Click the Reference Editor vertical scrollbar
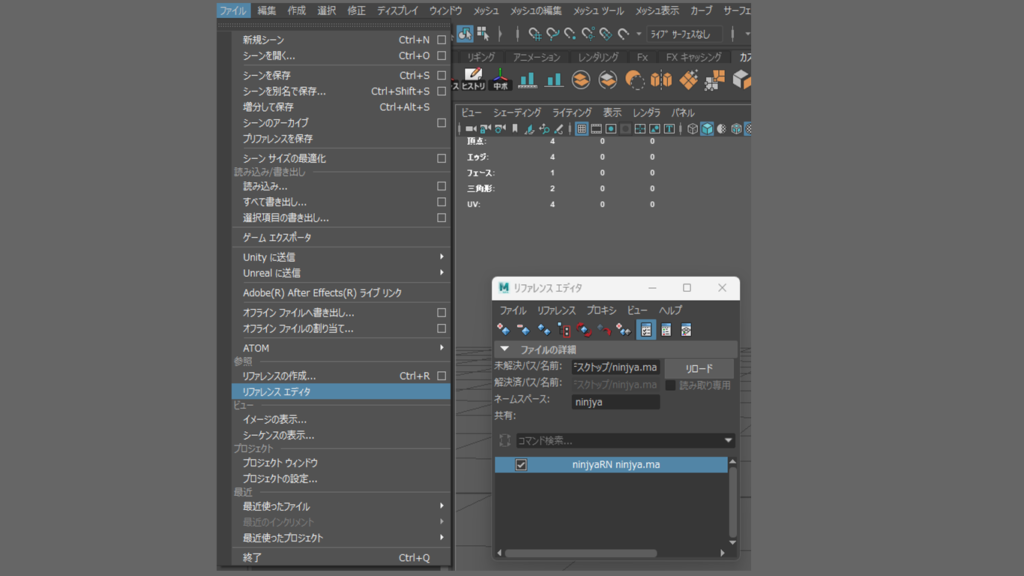Viewport: 1024px width, 576px height. coord(732,502)
